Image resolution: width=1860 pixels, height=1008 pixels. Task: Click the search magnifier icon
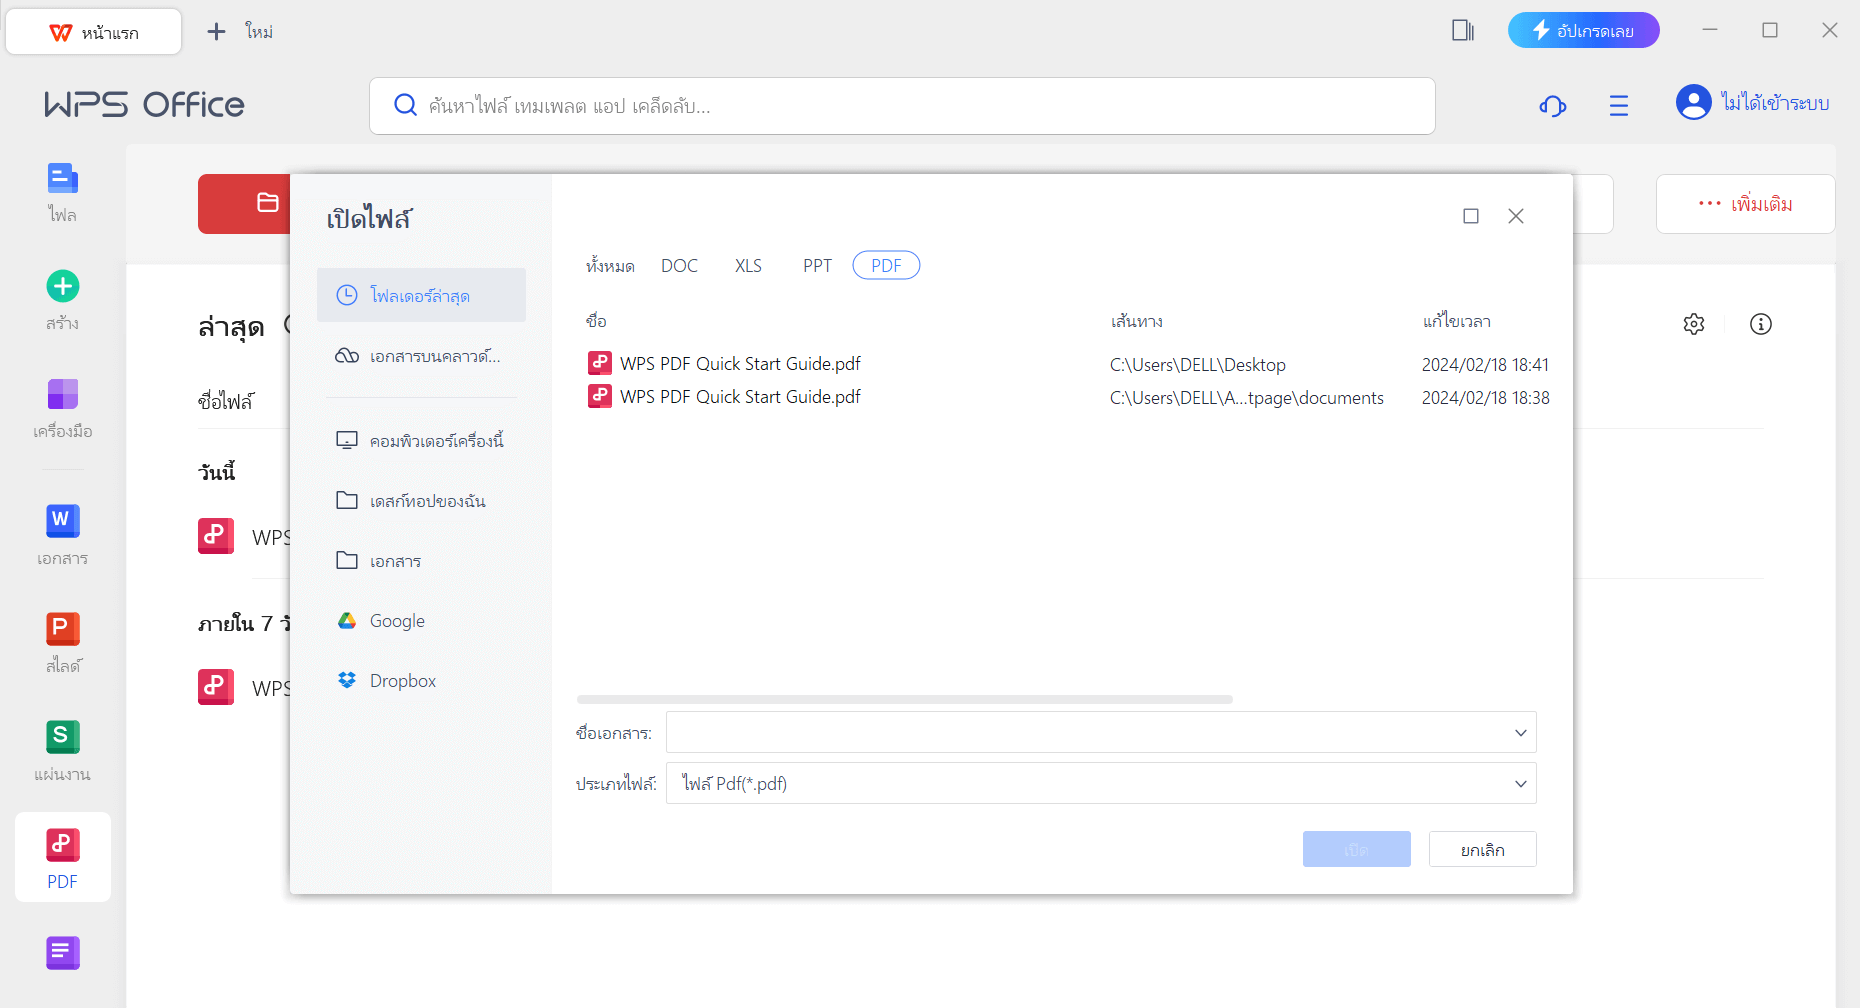pos(405,105)
